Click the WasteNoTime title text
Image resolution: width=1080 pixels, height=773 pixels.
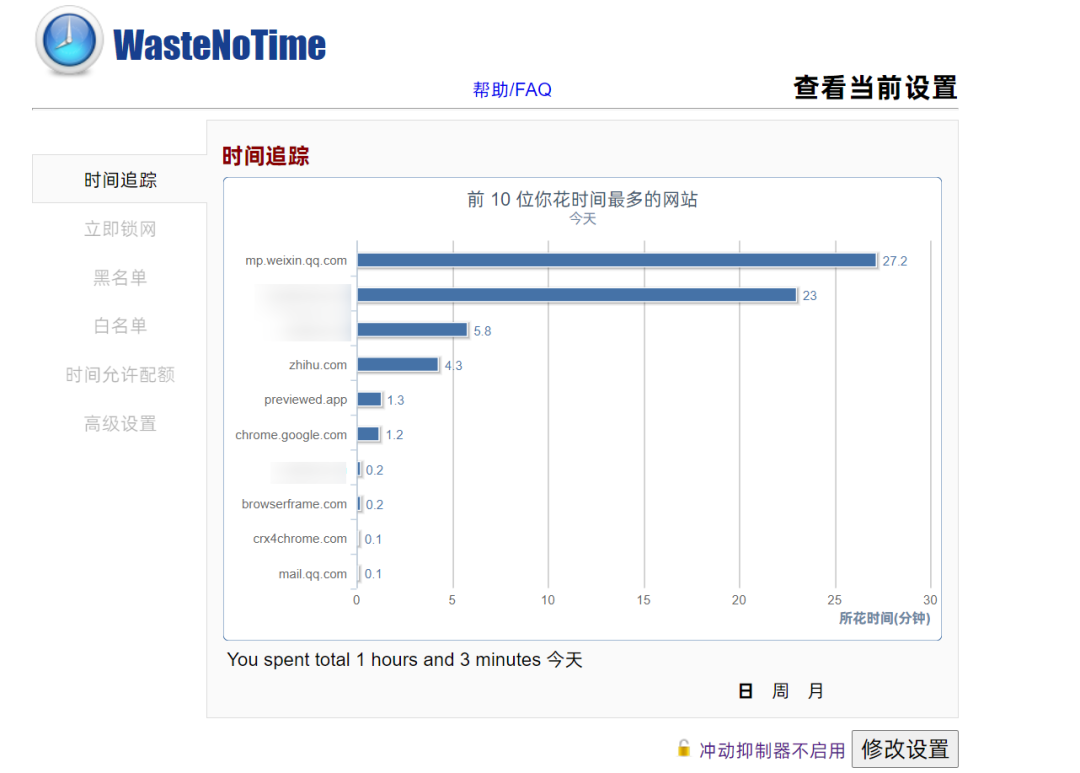219,45
